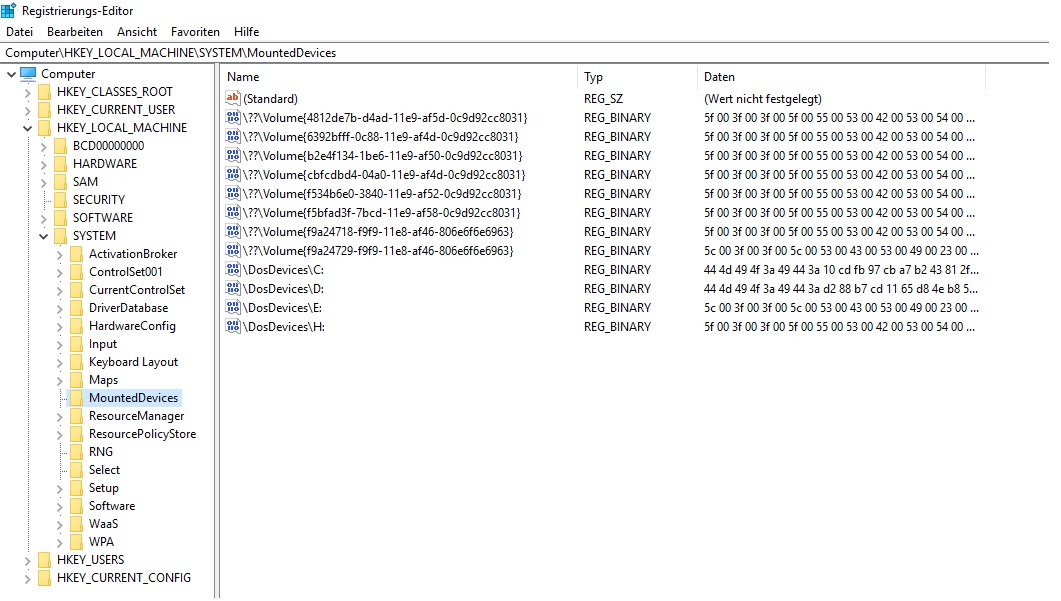Sort by the Daten column header
Image resolution: width=1061 pixels, height=601 pixels.
(x=841, y=77)
